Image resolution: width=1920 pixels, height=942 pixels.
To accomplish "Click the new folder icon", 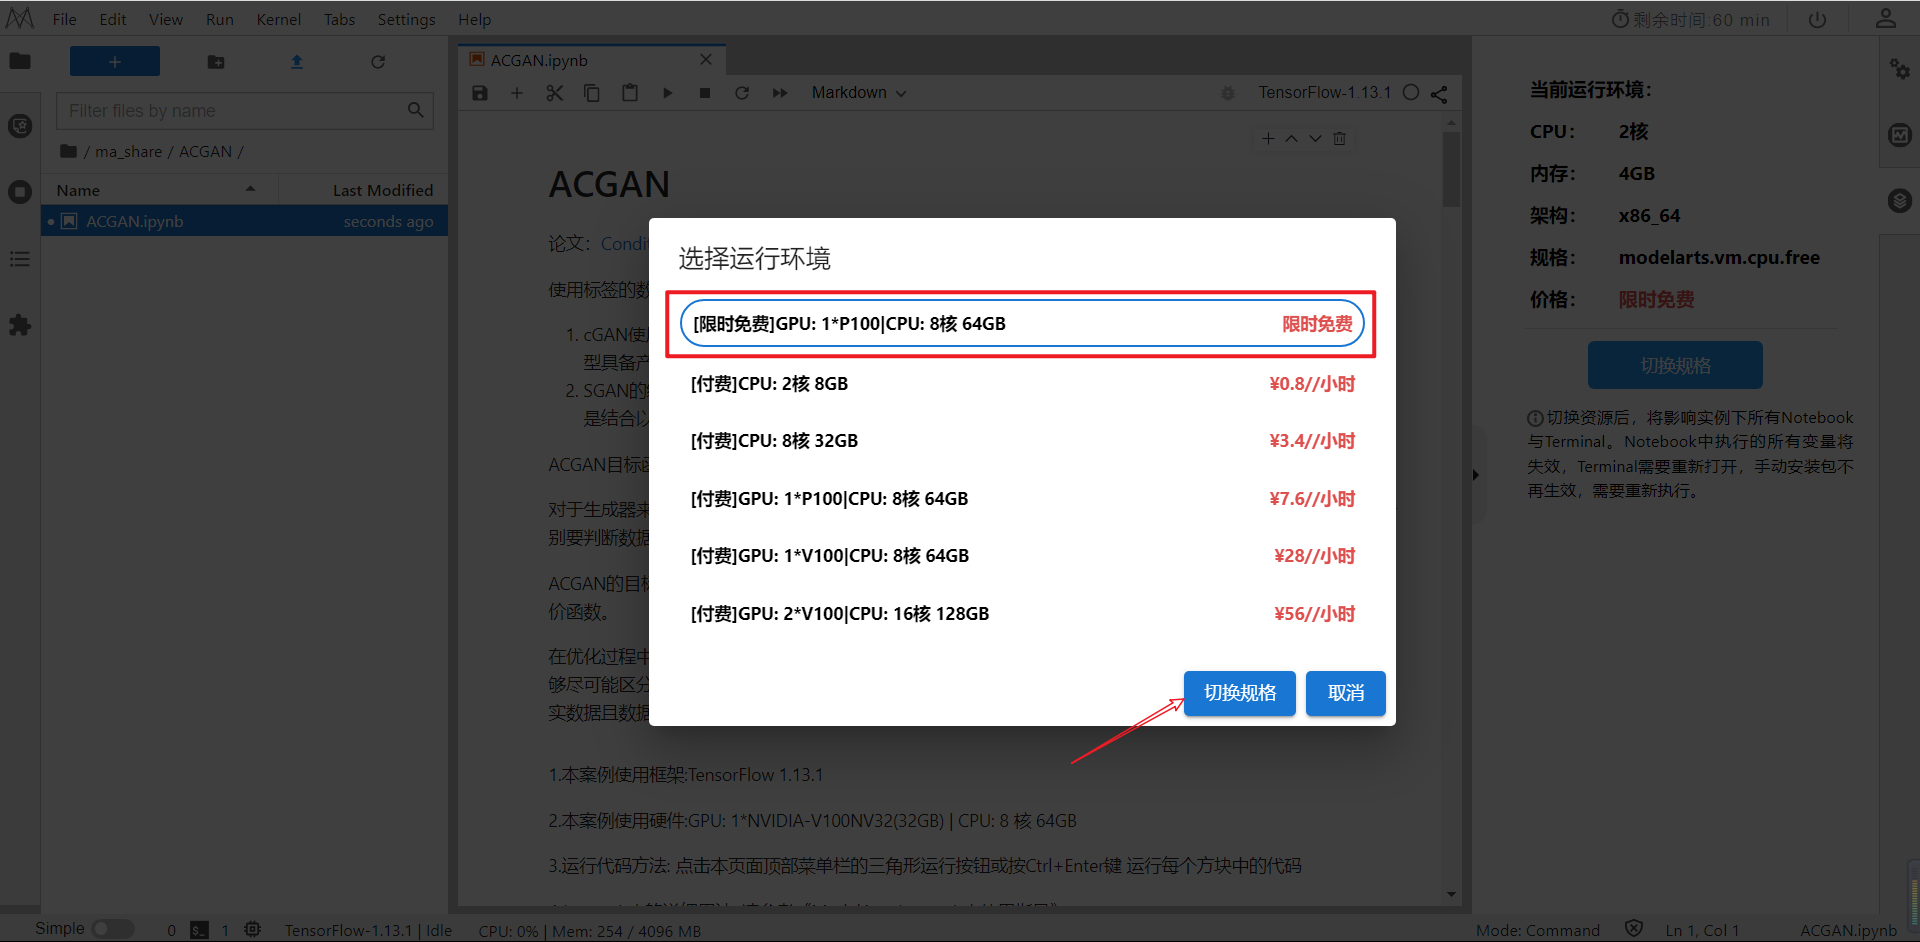I will click(216, 62).
